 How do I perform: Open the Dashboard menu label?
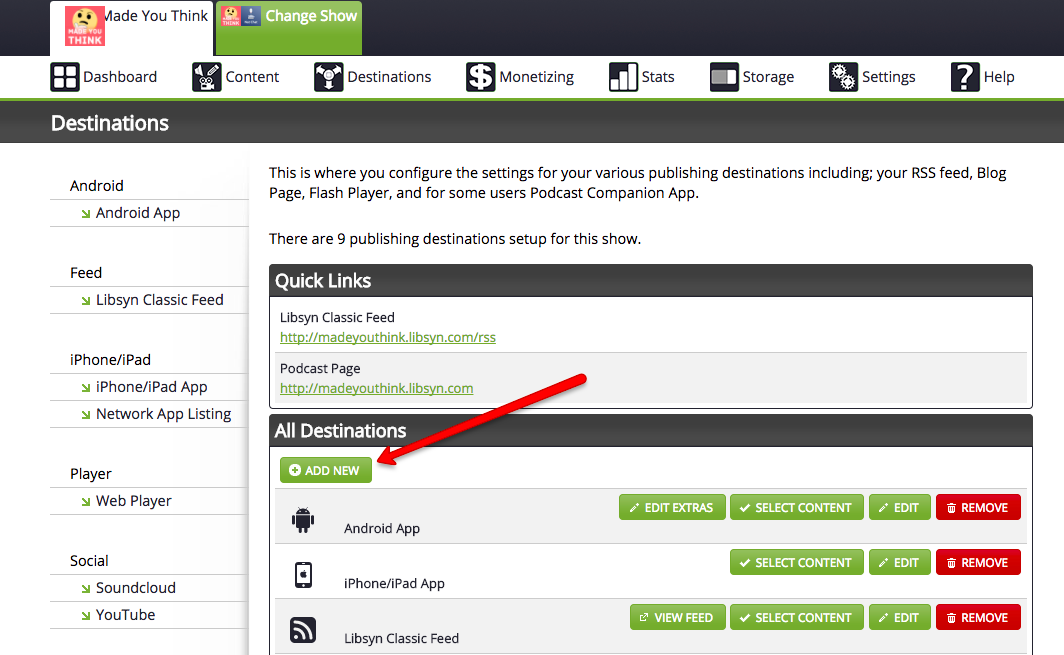pos(120,77)
